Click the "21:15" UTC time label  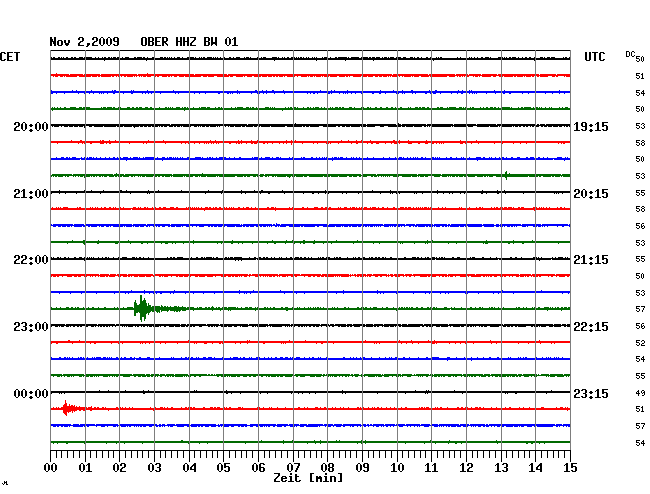[x=591, y=260]
